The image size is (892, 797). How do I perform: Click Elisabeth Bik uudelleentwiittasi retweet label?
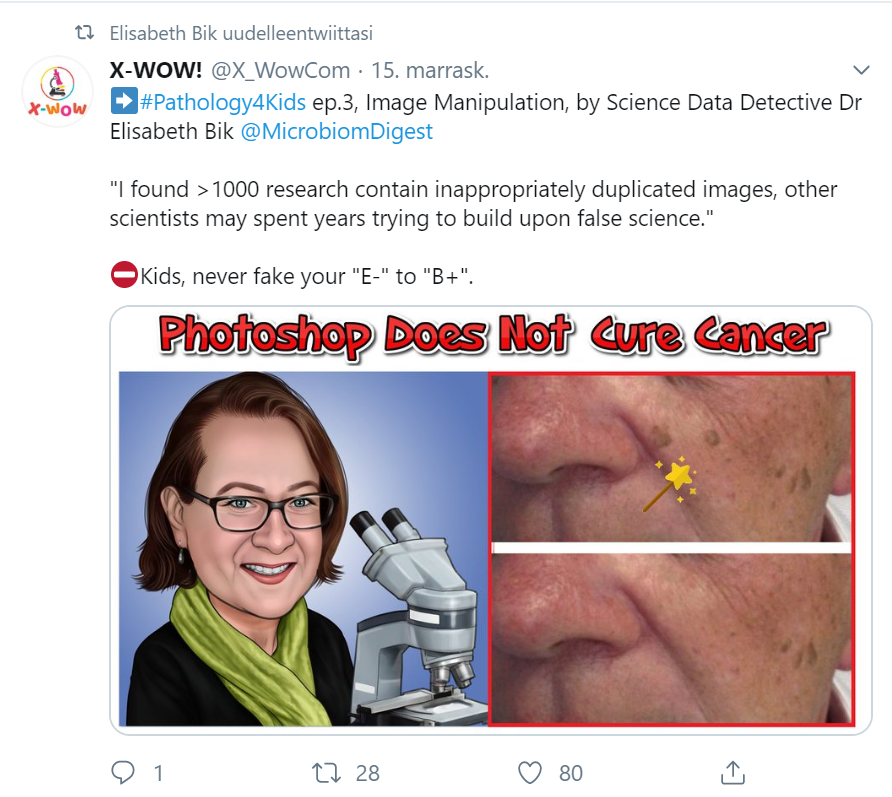241,33
